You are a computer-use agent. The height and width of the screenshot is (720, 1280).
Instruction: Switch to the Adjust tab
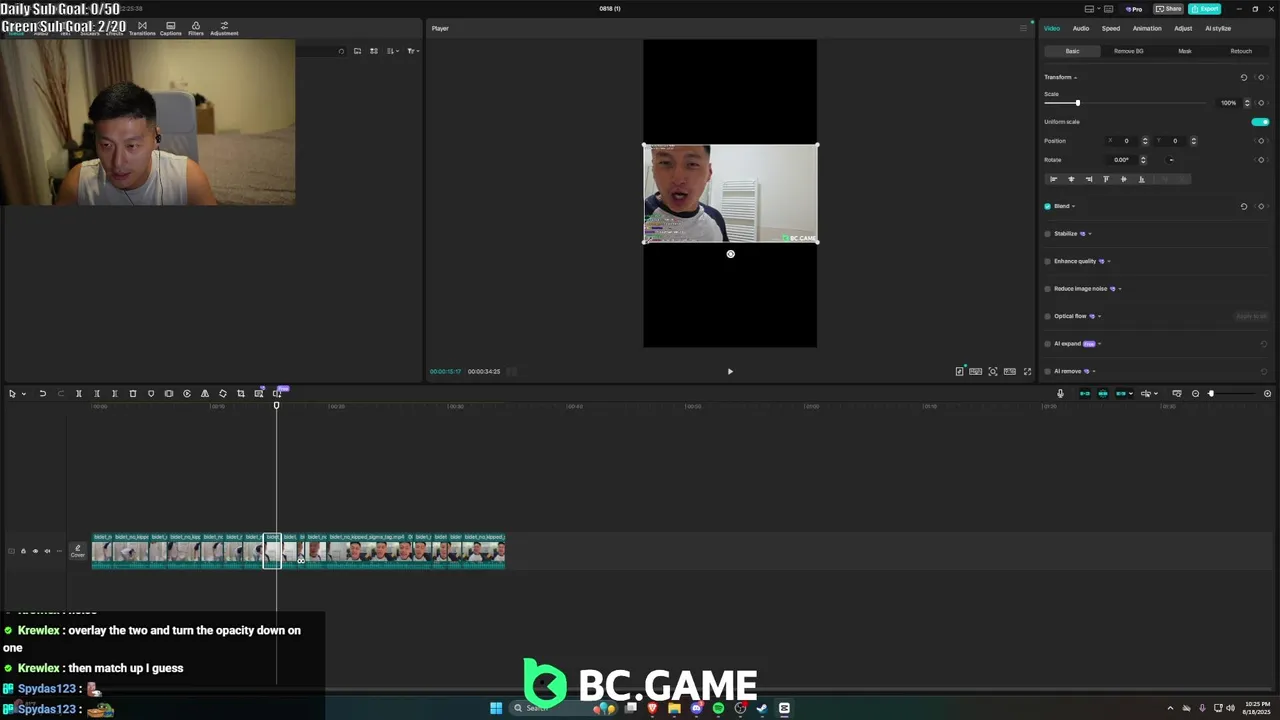1183,28
